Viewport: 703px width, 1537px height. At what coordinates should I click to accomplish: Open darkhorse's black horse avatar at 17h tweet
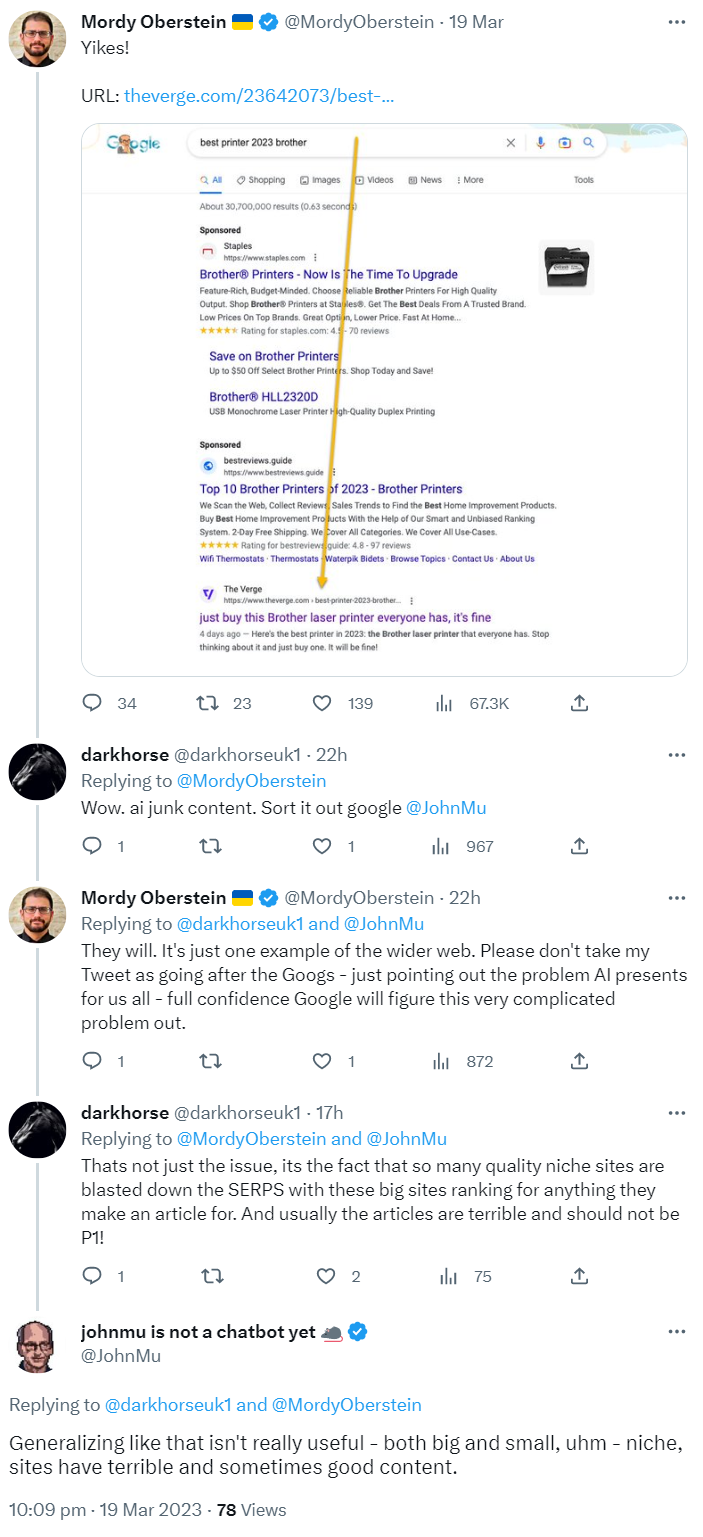click(x=38, y=1129)
